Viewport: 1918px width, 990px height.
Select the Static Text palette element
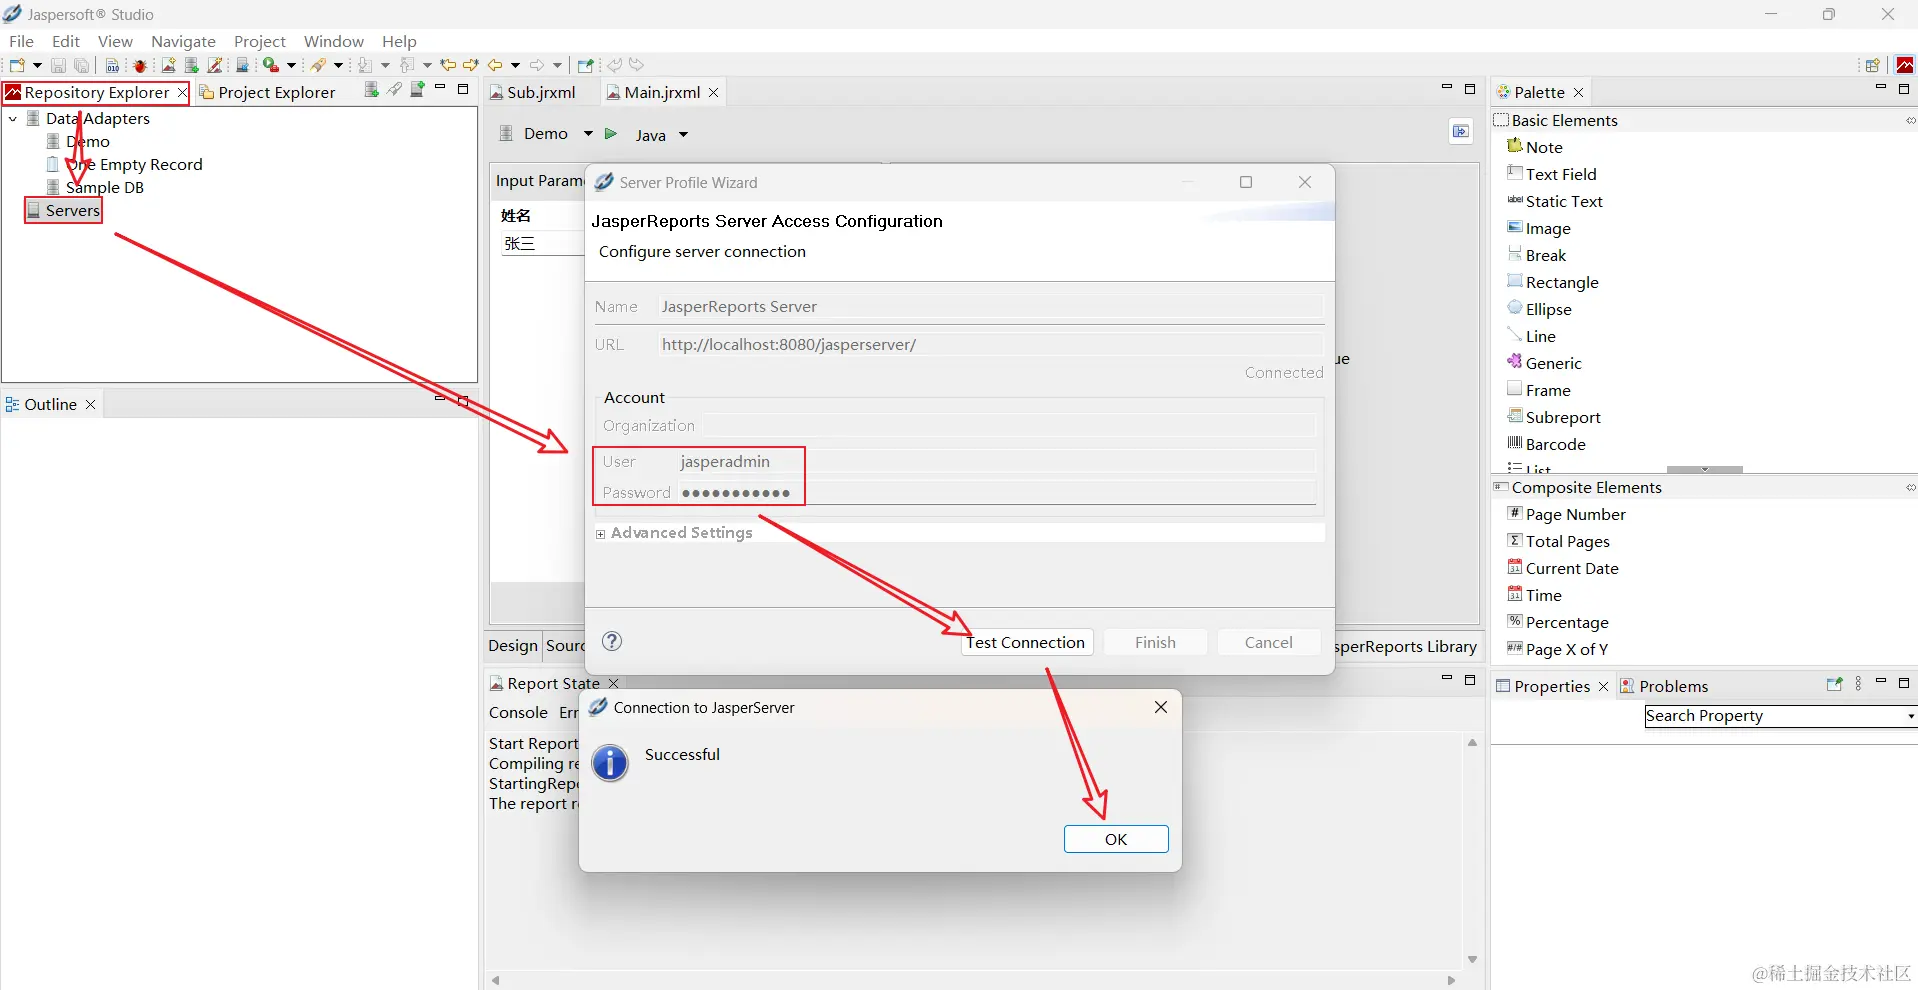[1555, 201]
